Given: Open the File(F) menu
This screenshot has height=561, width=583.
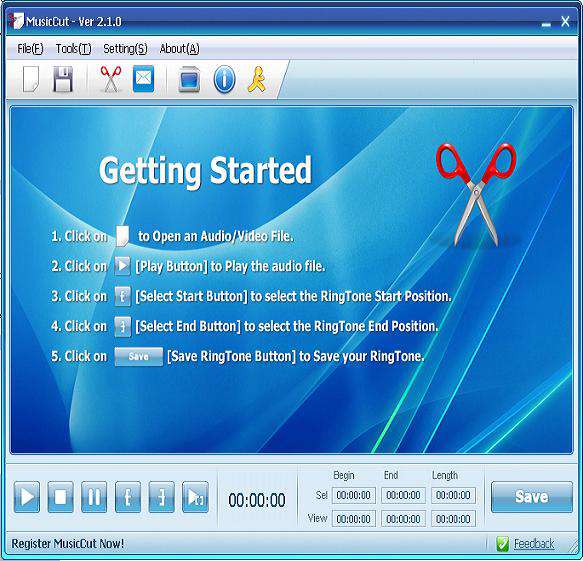Looking at the screenshot, I should click(x=30, y=49).
